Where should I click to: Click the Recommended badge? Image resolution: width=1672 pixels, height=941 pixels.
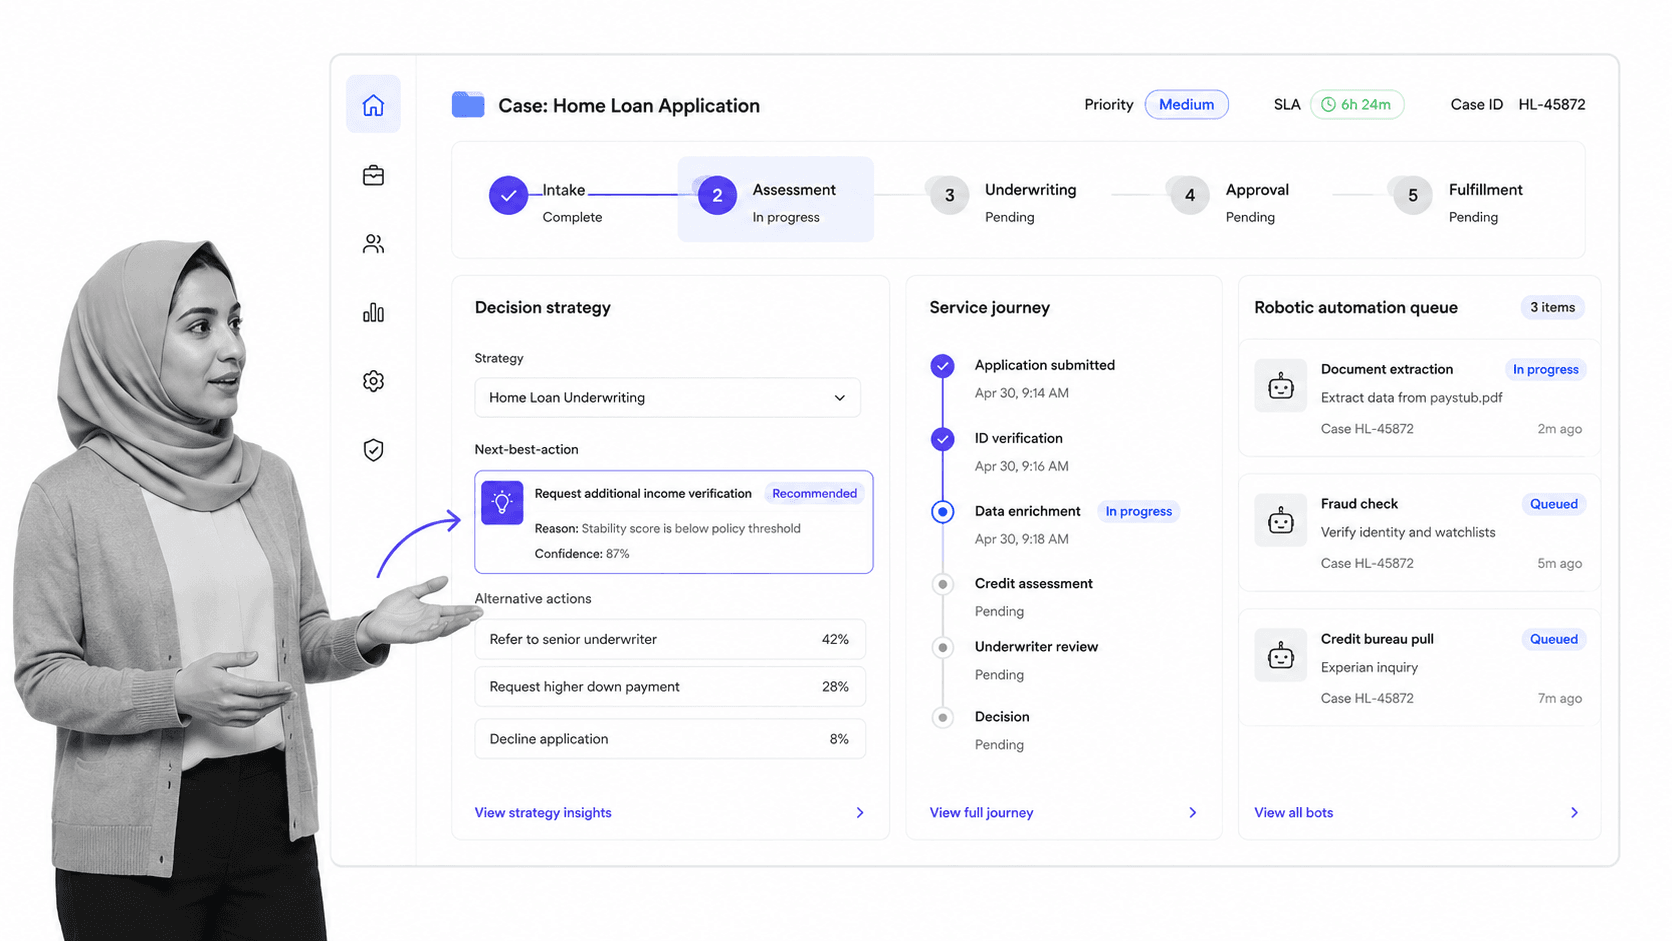[x=814, y=493]
